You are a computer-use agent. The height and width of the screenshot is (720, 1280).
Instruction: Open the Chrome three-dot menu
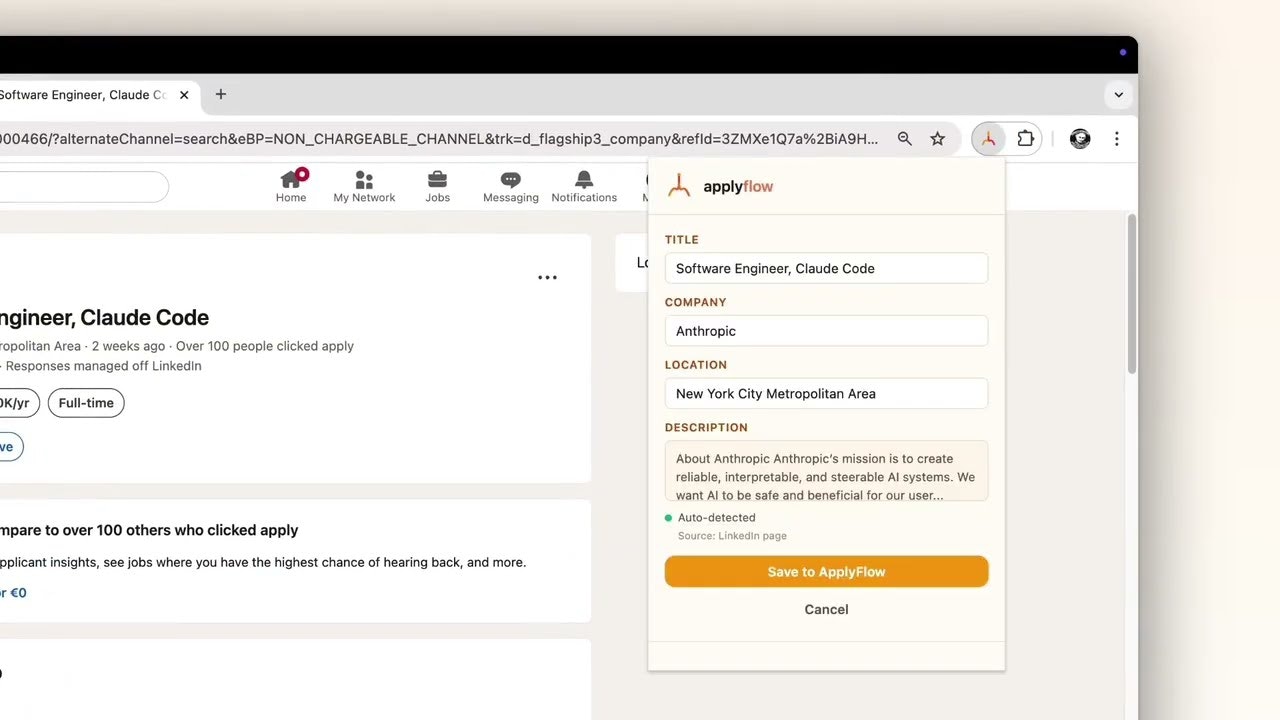1117,139
